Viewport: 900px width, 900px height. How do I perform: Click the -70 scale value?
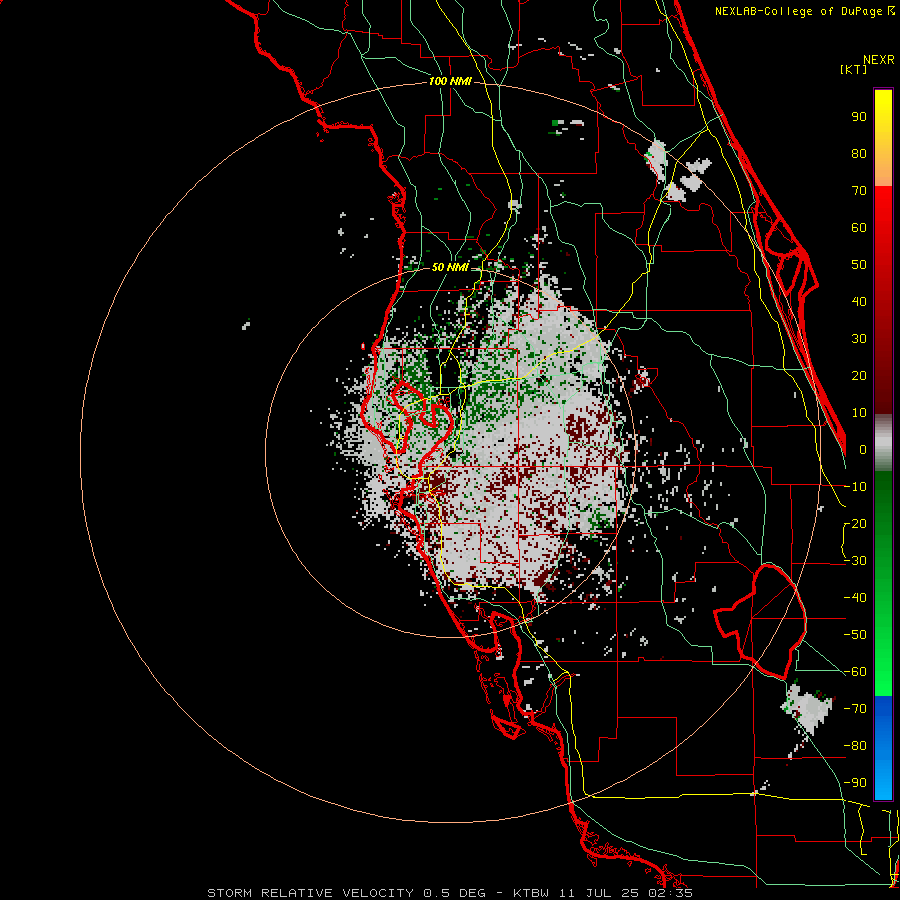pyautogui.click(x=855, y=709)
